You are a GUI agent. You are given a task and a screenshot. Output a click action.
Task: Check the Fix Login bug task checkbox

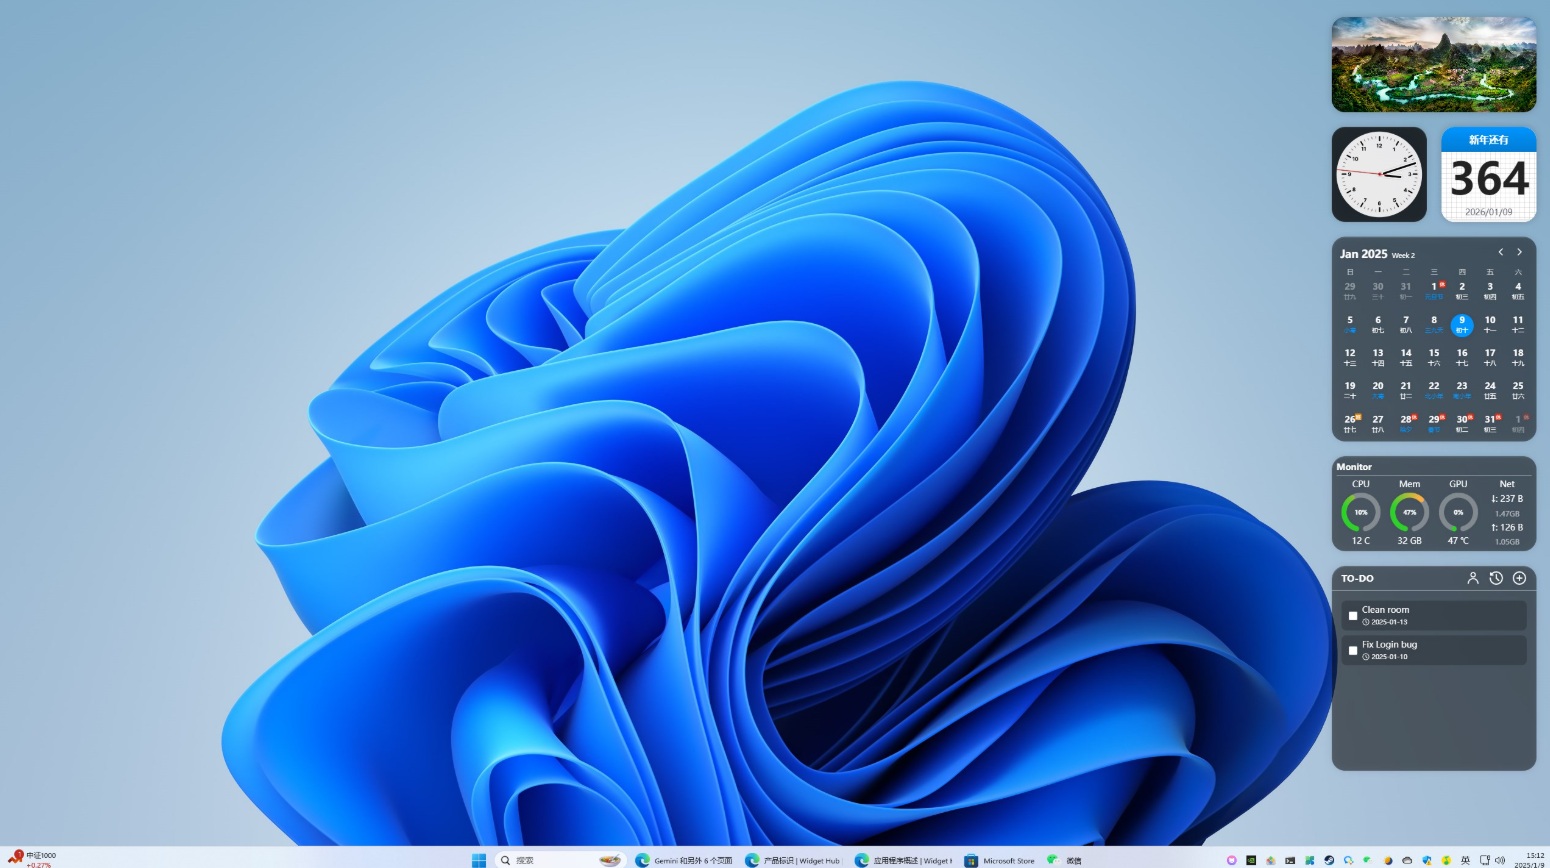click(1354, 650)
